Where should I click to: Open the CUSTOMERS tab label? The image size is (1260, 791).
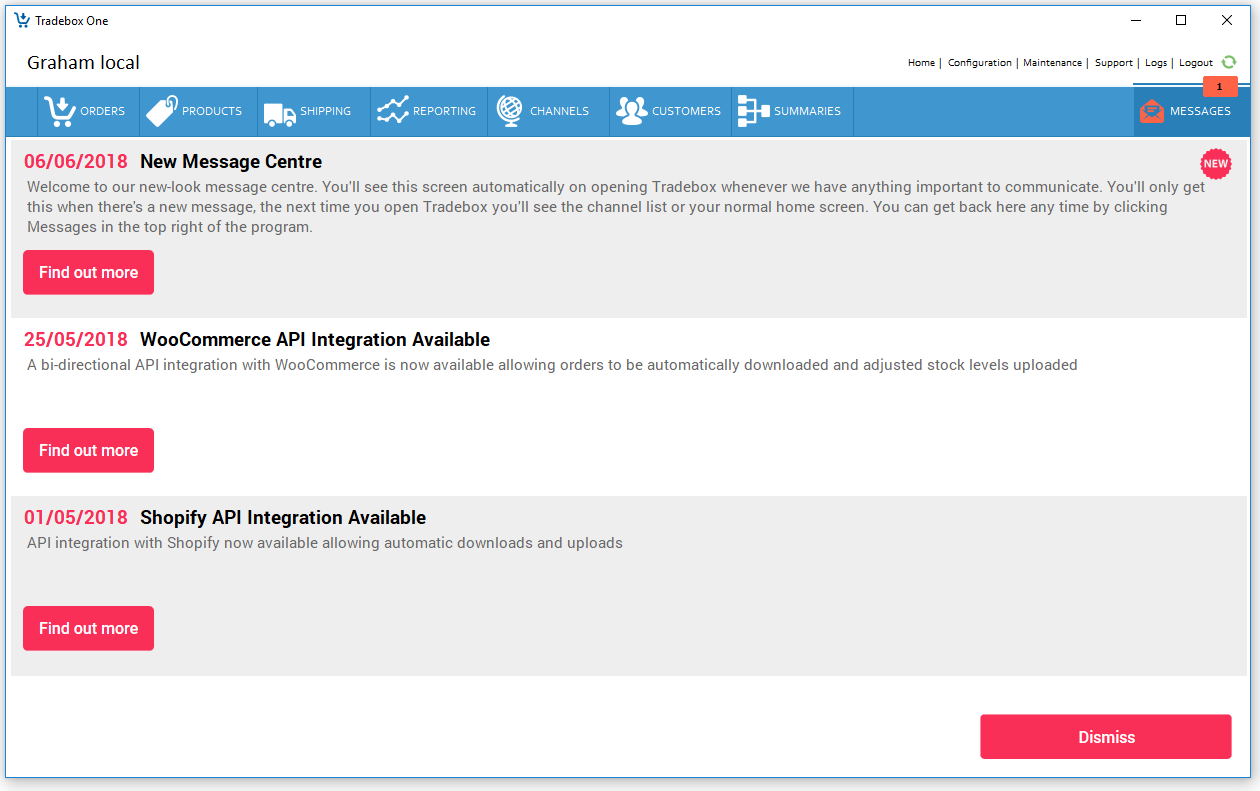point(686,111)
